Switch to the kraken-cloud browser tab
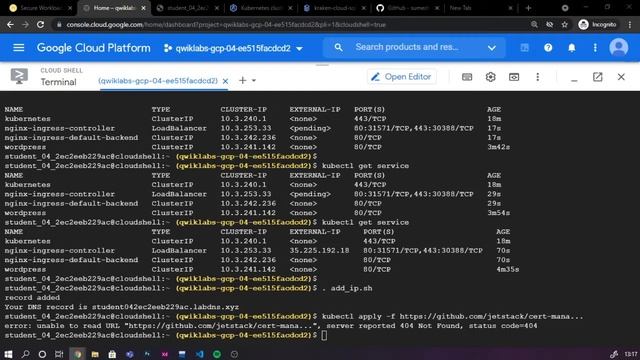The image size is (640, 360). (335, 8)
